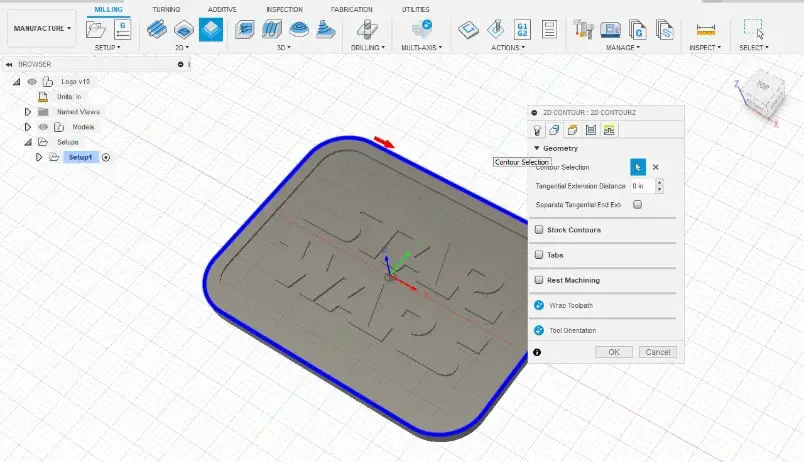The width and height of the screenshot is (804, 462).
Task: Switch to the Inspection tab
Action: (284, 9)
